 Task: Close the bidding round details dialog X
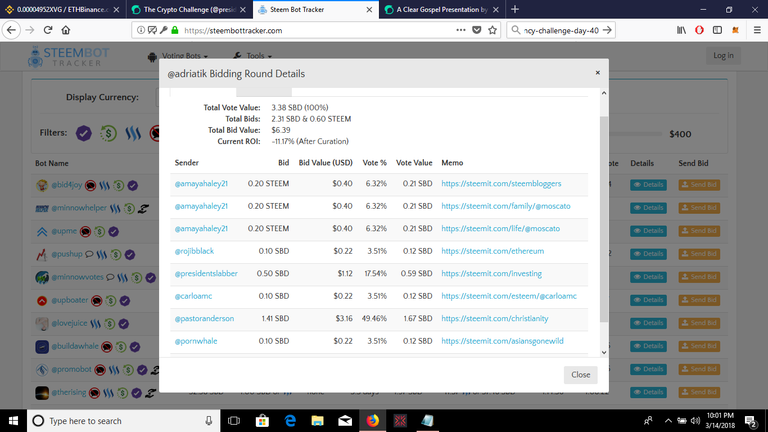coord(598,72)
